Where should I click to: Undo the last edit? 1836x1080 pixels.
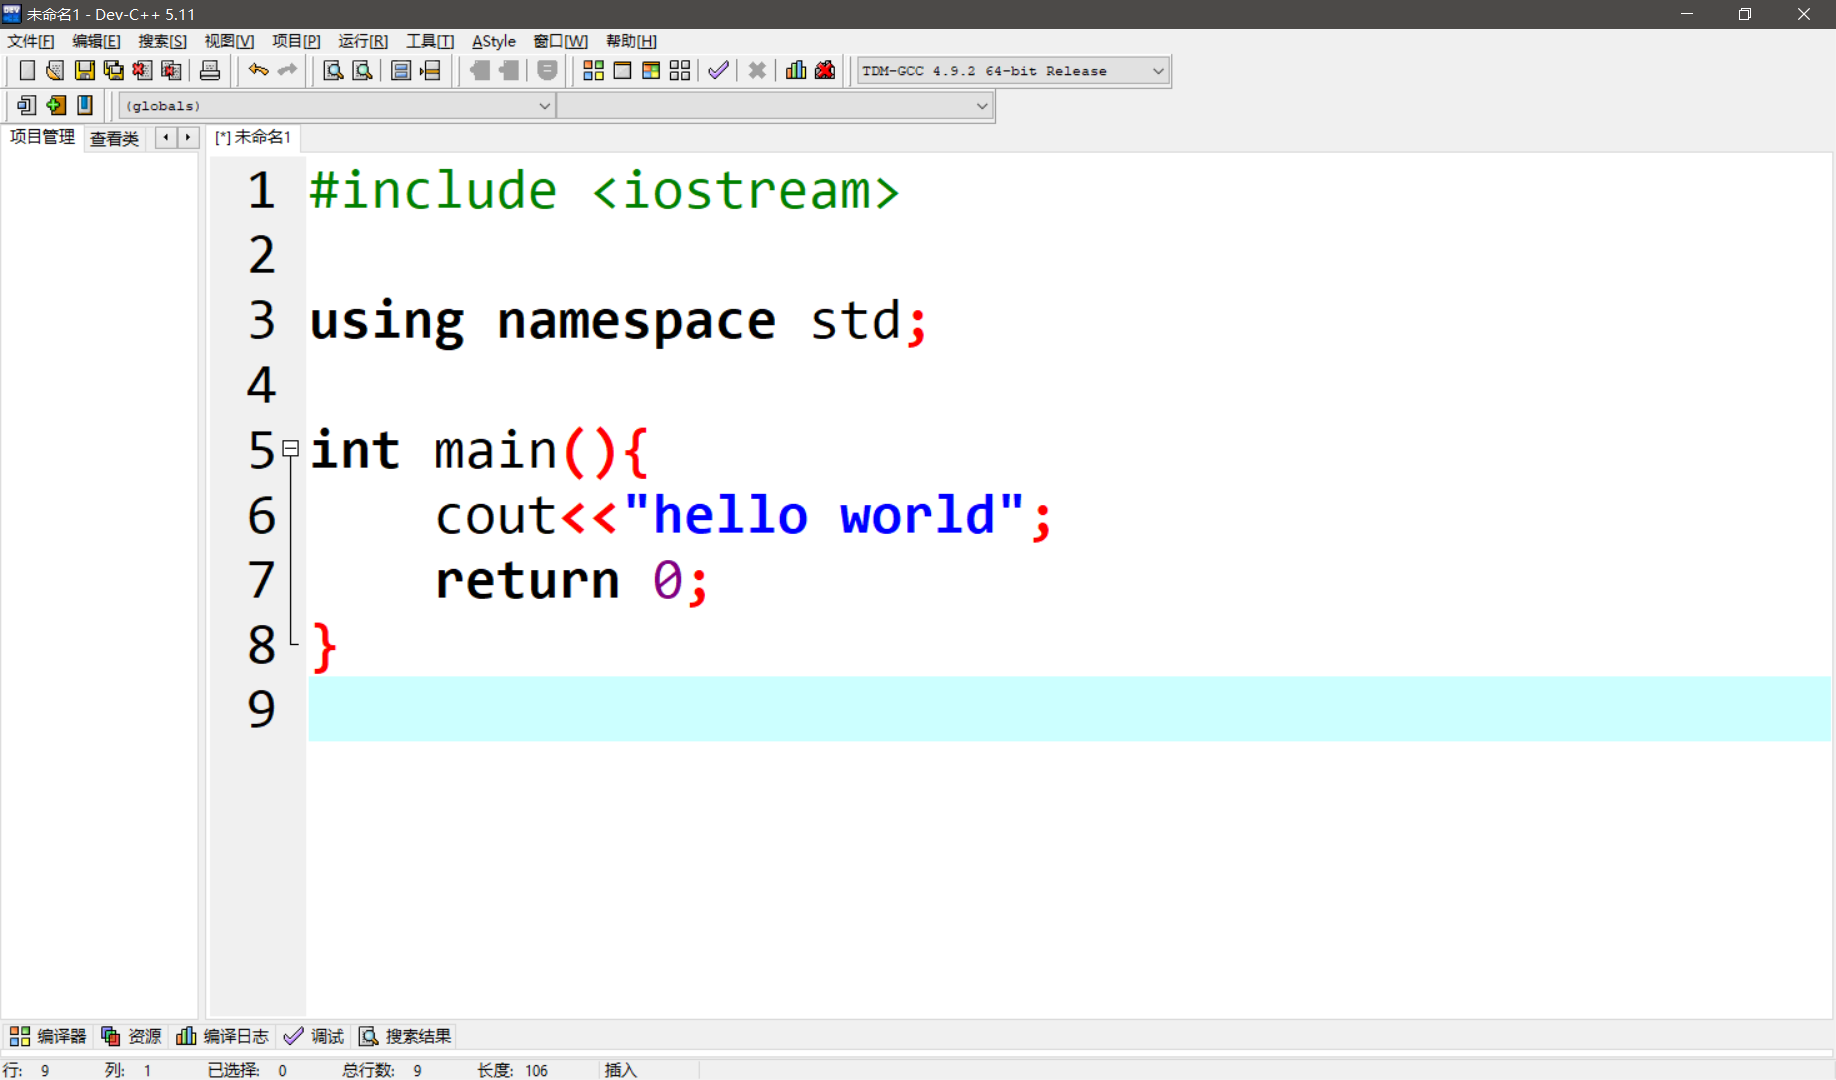258,70
